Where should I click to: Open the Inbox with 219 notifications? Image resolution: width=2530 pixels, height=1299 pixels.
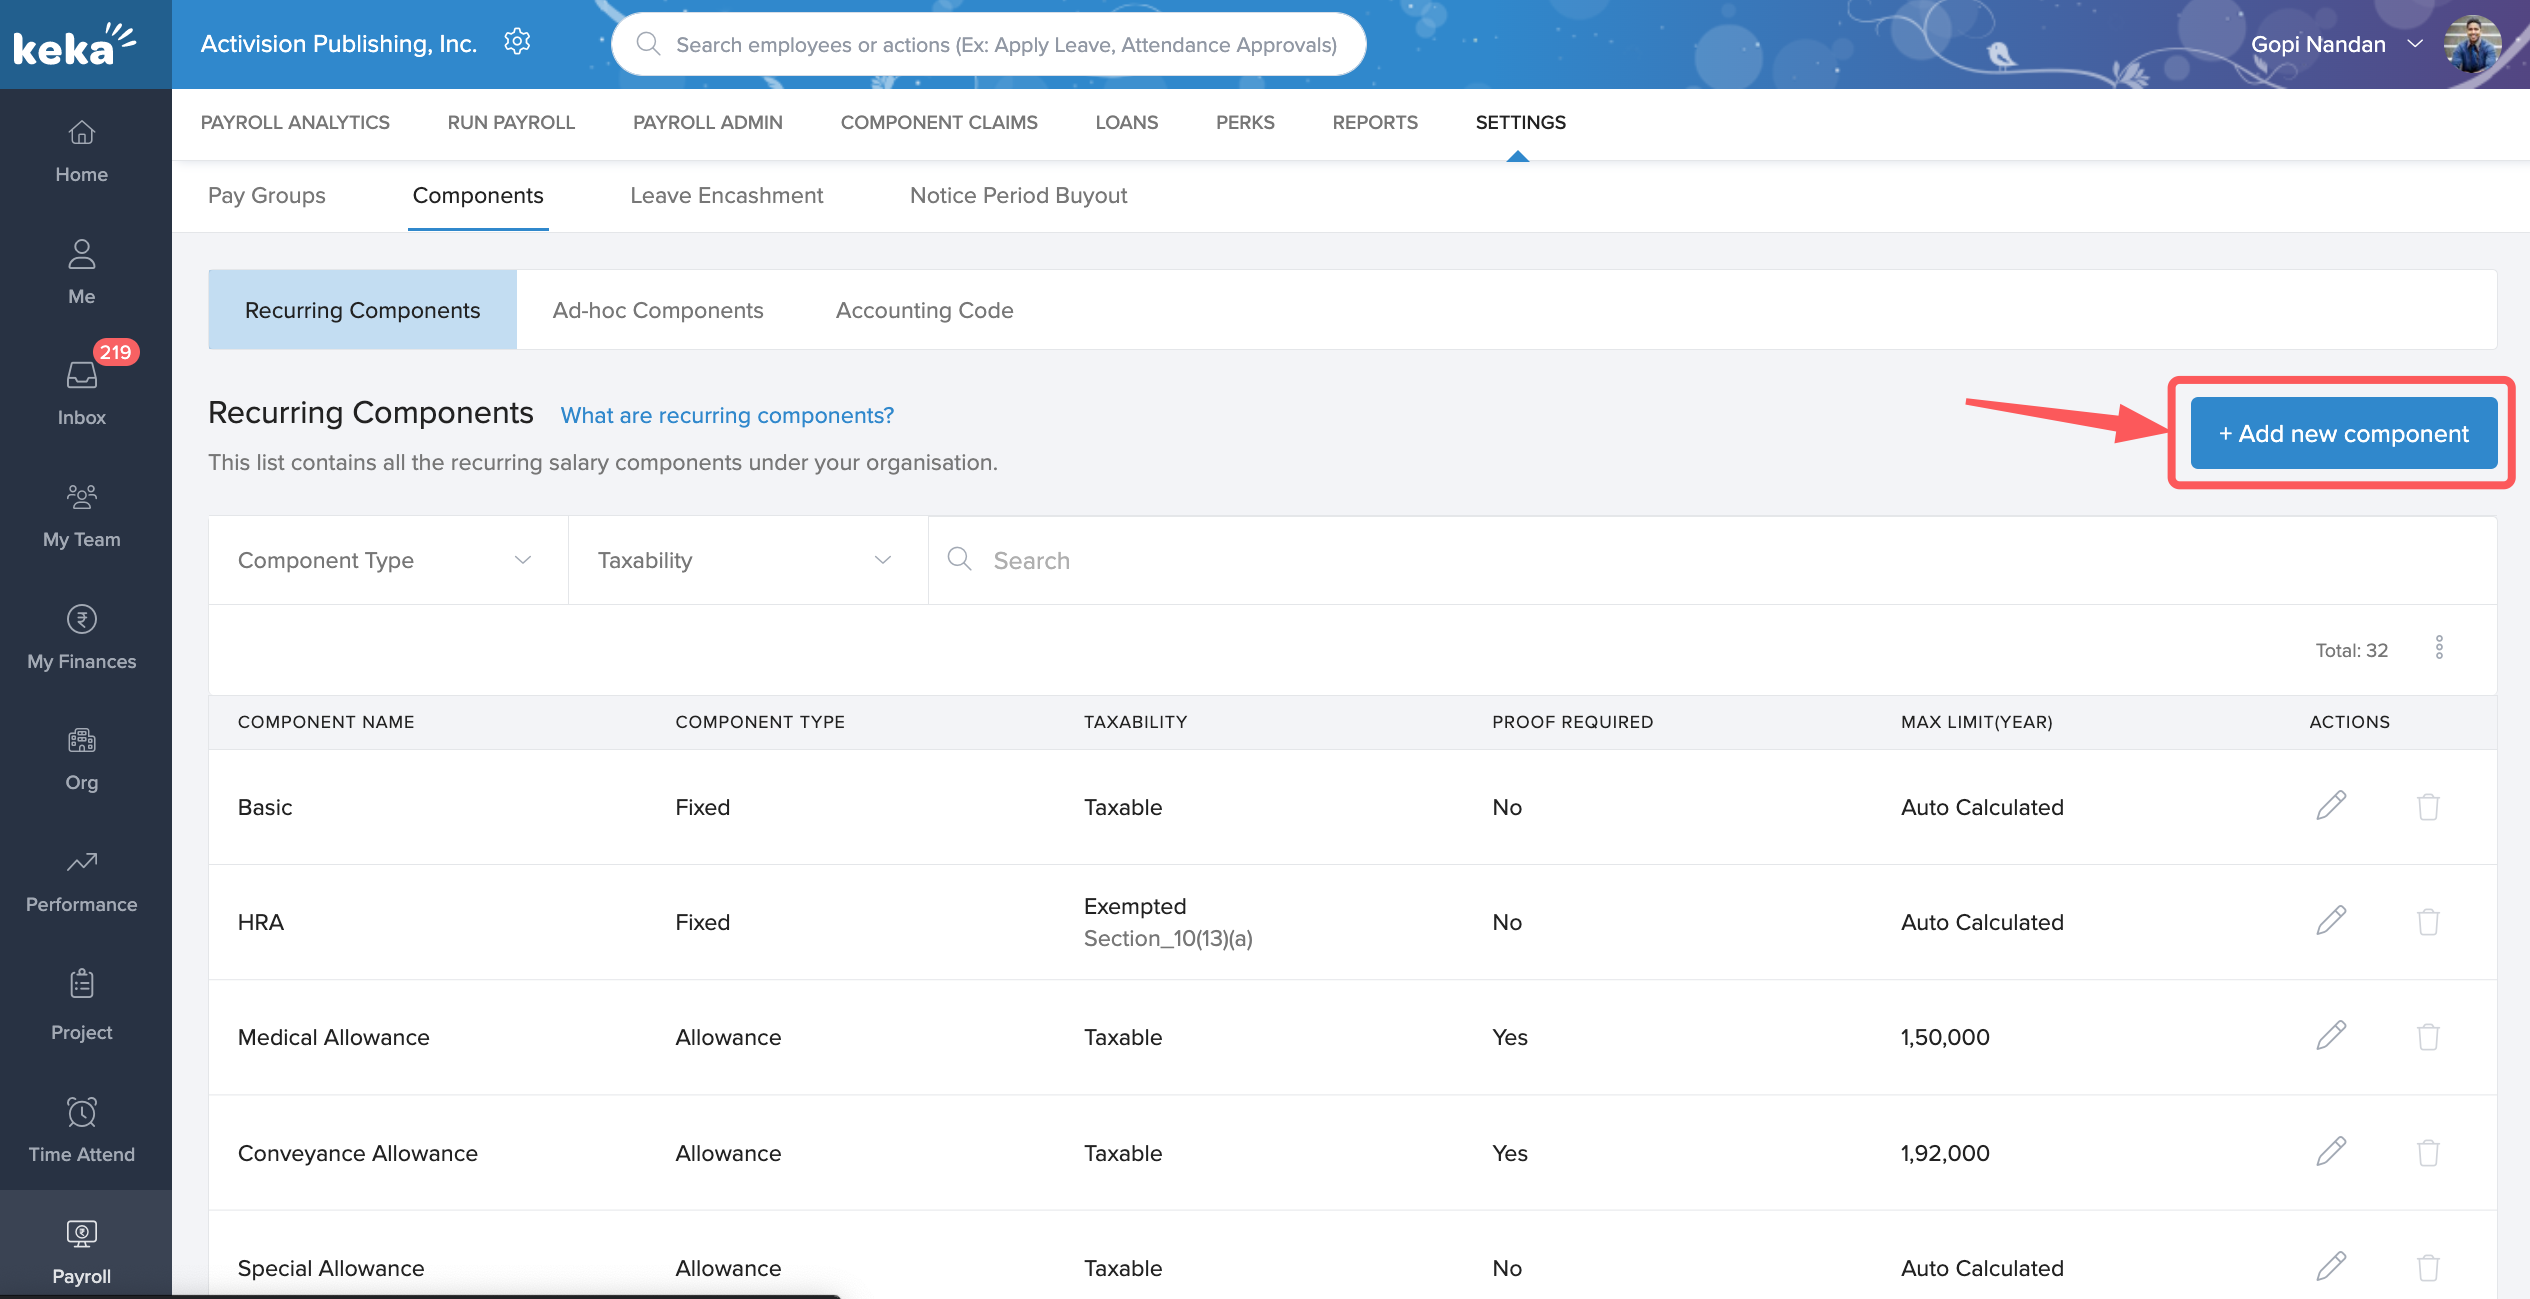point(81,392)
